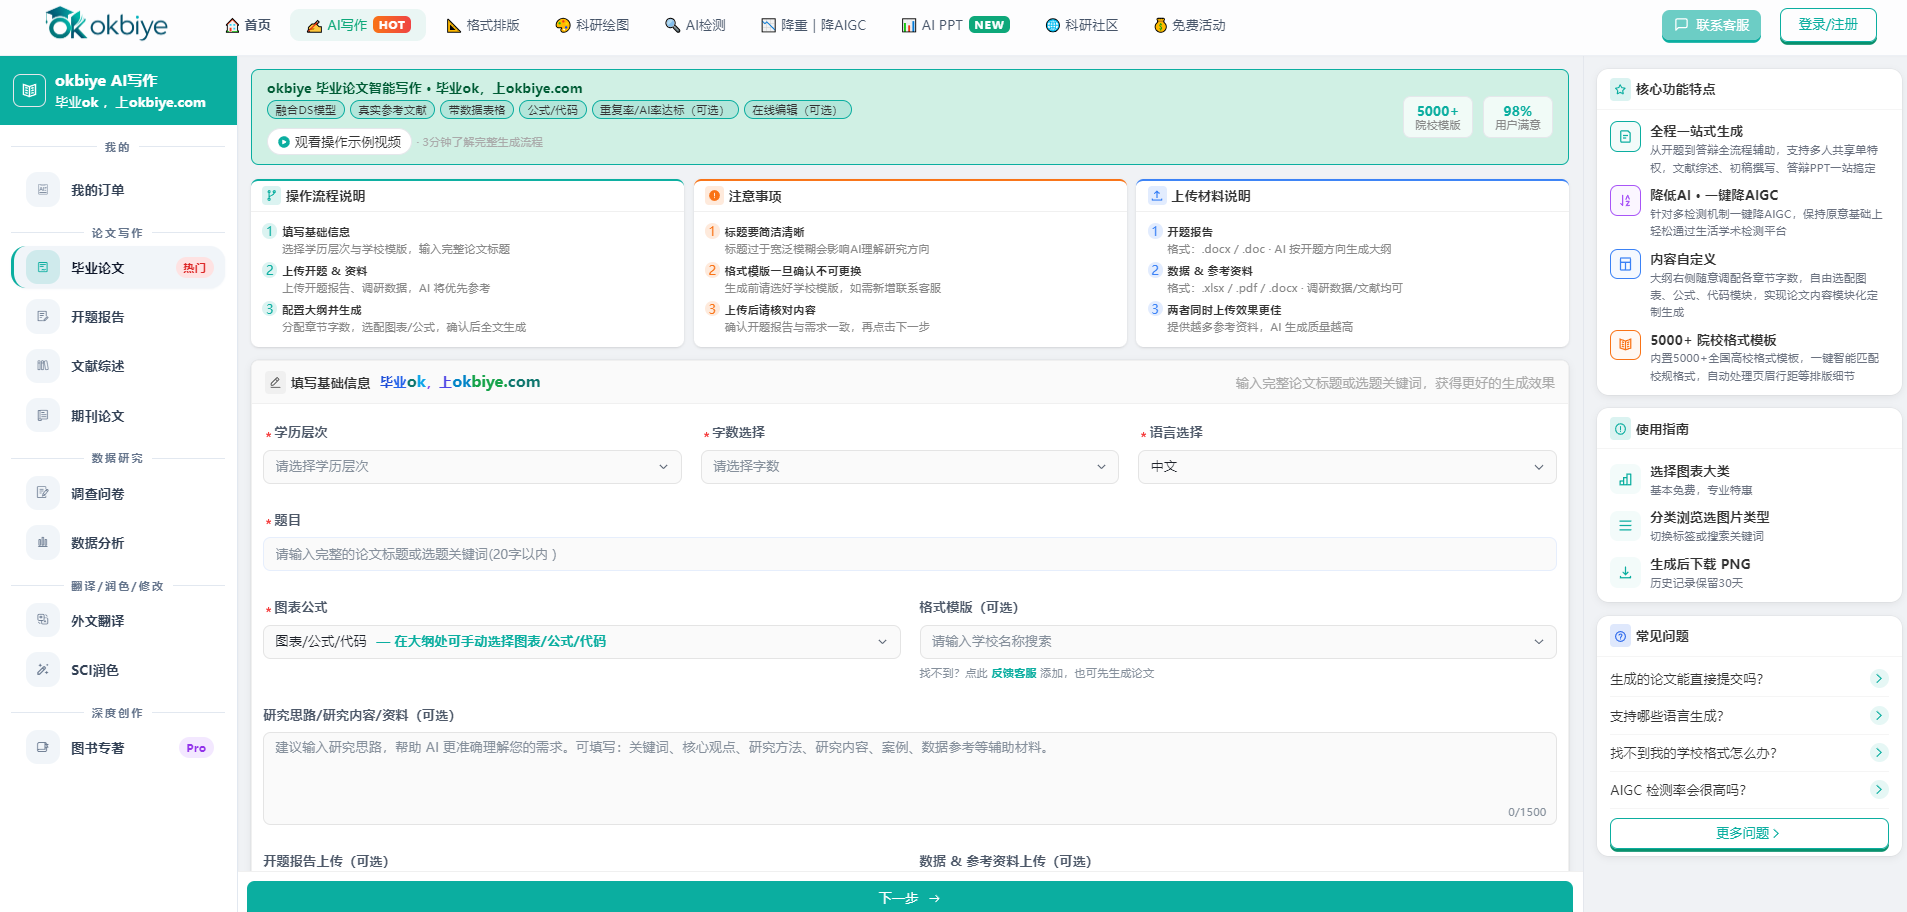This screenshot has width=1907, height=912.
Task: Select the 毕业论文 sidebar icon
Action: [x=43, y=268]
